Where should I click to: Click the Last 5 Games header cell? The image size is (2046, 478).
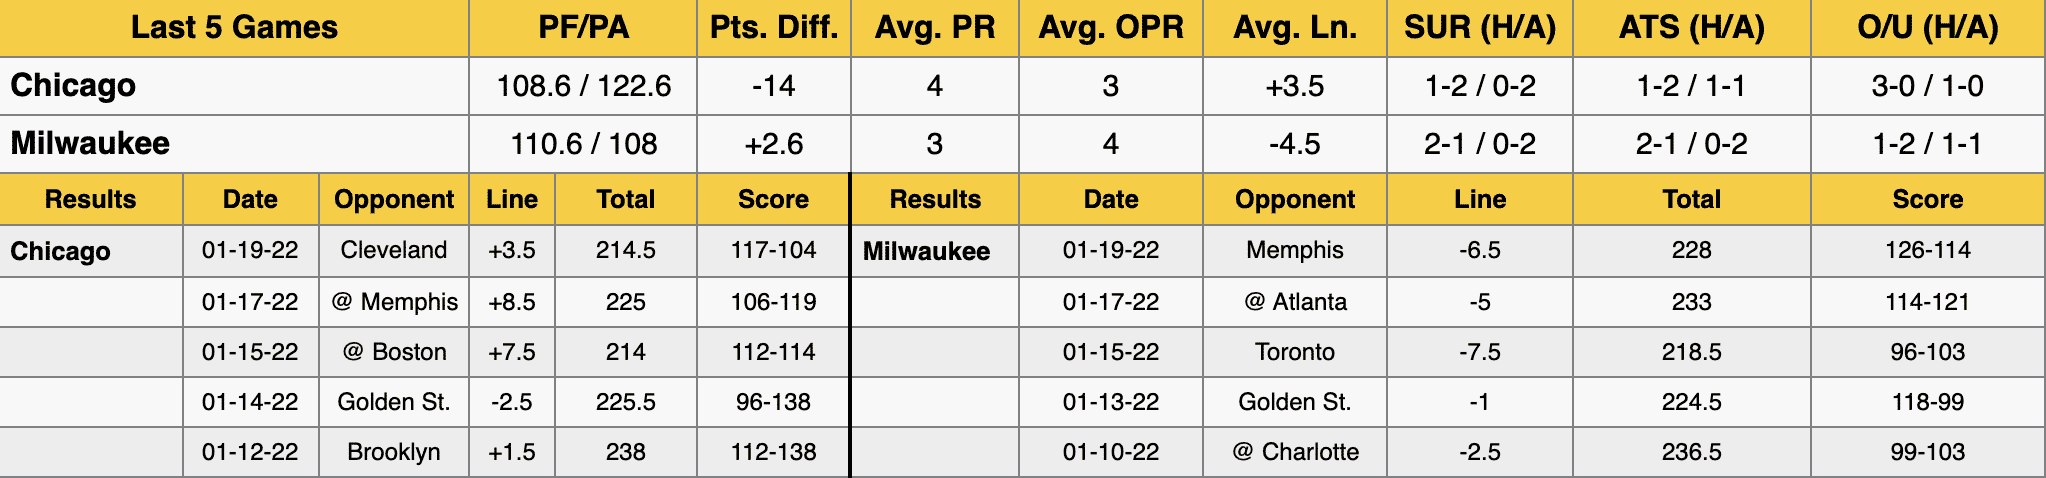[x=234, y=28]
